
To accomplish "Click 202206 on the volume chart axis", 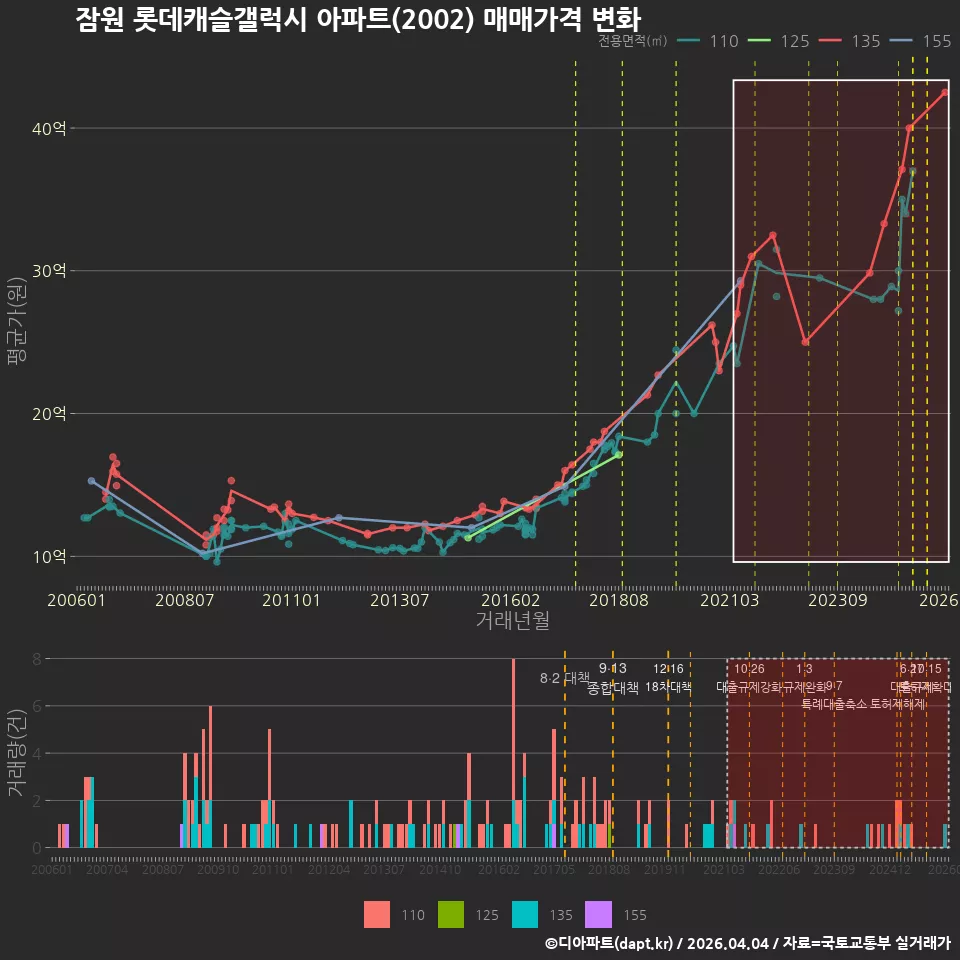I will 779,869.
